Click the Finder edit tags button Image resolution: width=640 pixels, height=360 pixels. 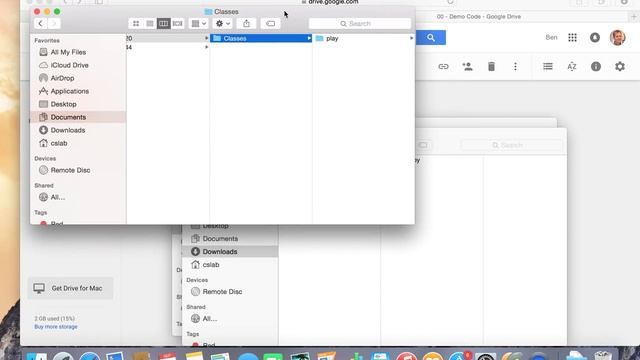tap(270, 24)
